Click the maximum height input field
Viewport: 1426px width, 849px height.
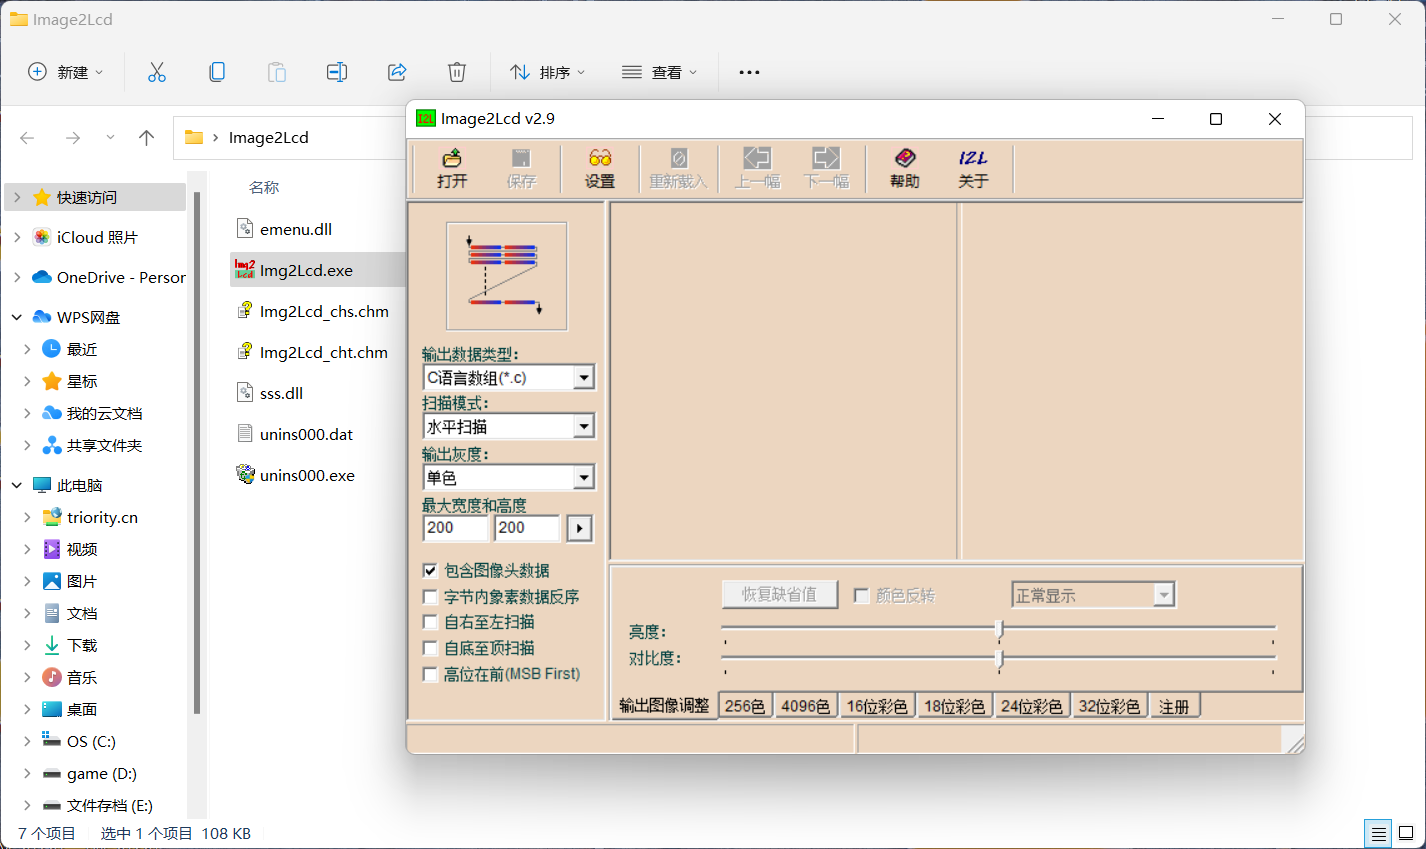click(527, 528)
